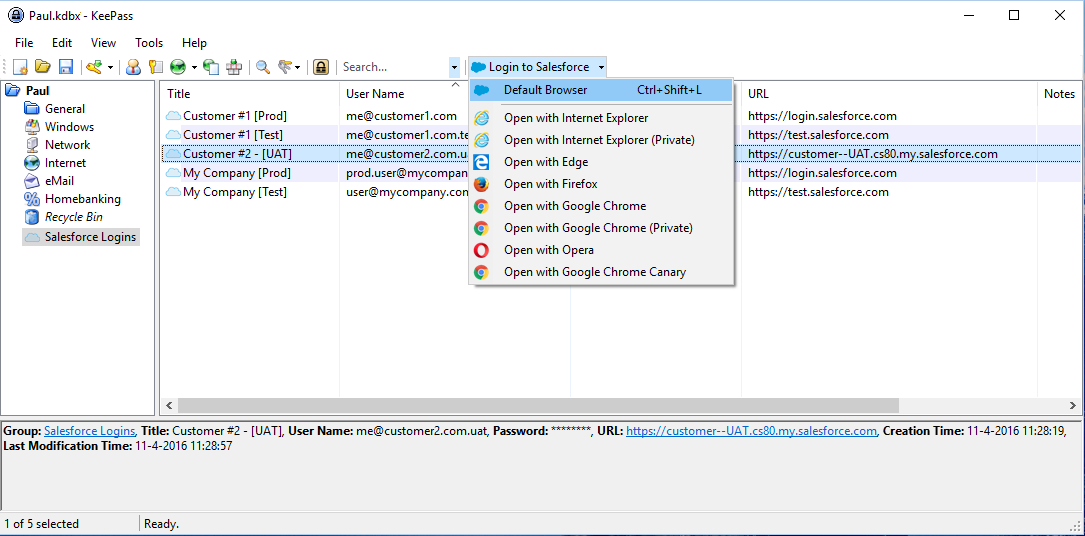Screen dimensions: 1085x536
Task: Click the Open database folder icon
Action: pos(43,67)
